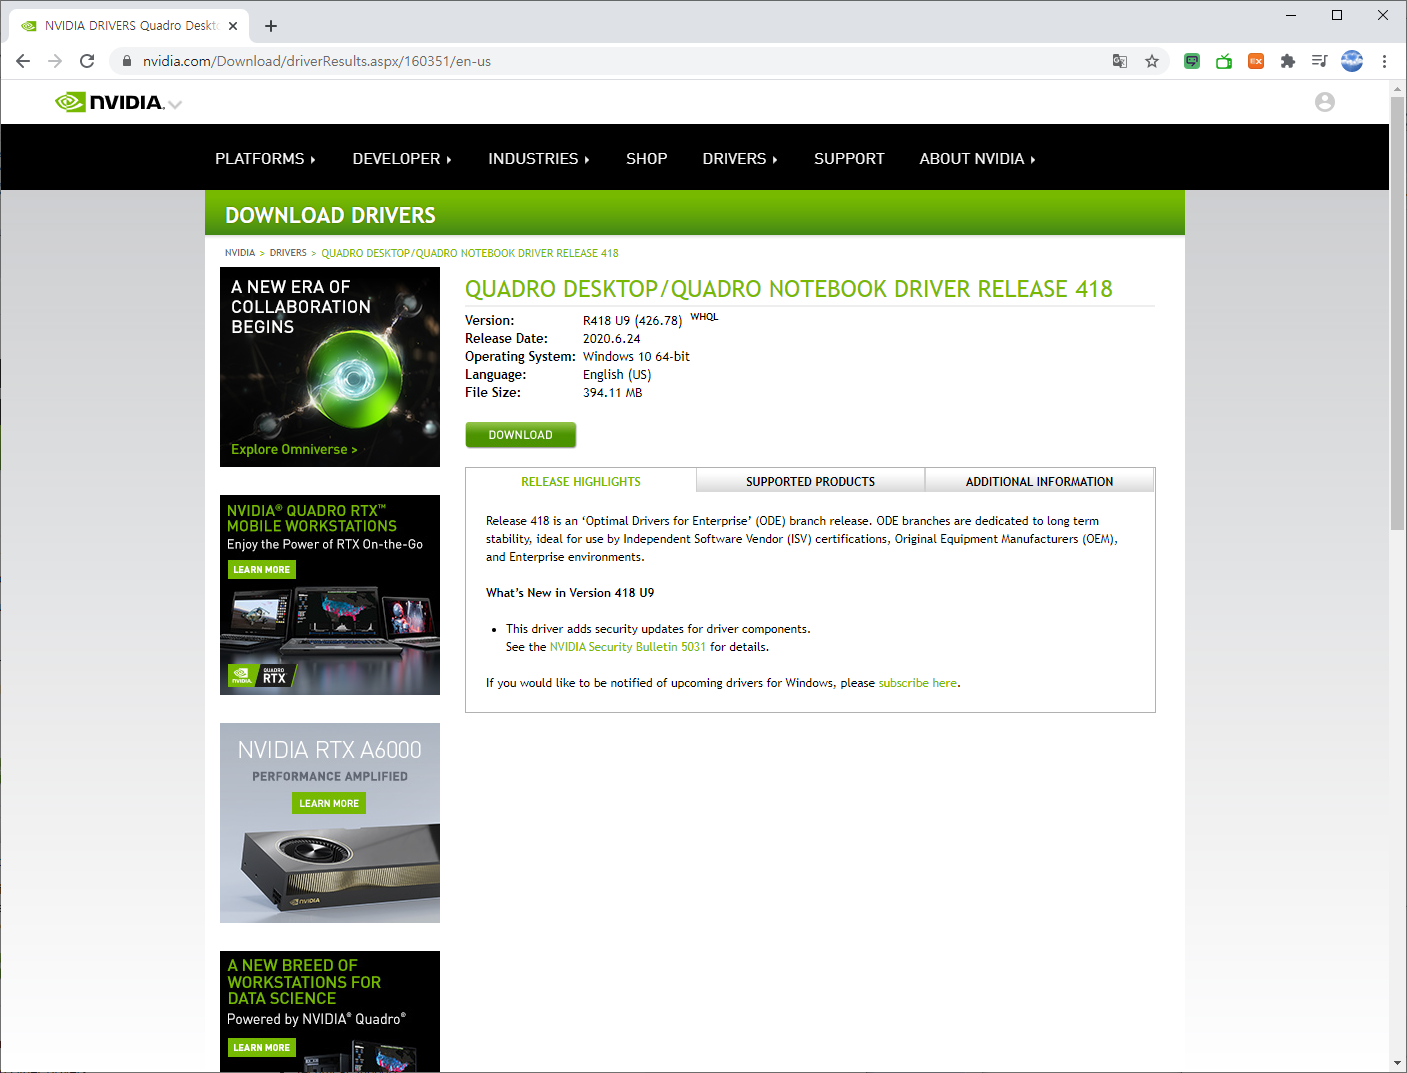Click the WHQL label
1407x1073 pixels.
[704, 317]
